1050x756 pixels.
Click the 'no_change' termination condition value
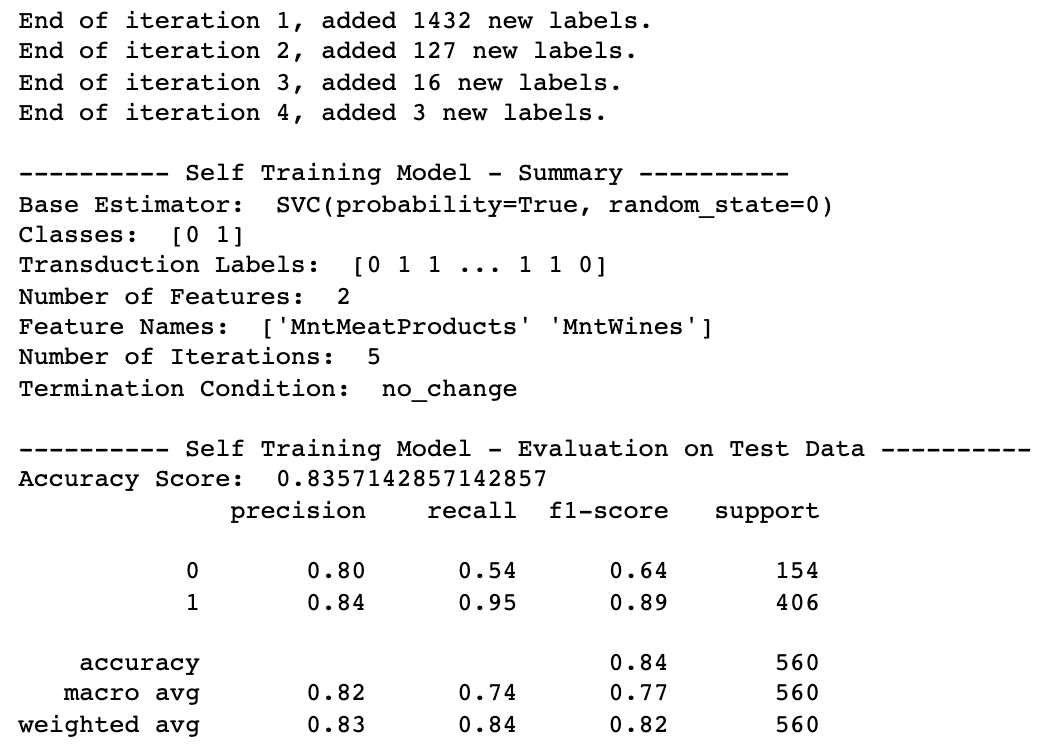[x=449, y=388]
